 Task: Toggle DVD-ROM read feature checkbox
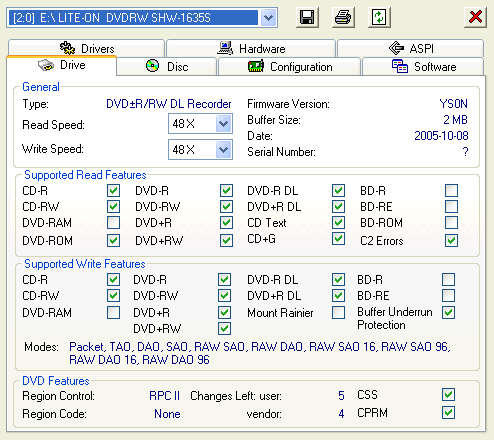pos(113,240)
